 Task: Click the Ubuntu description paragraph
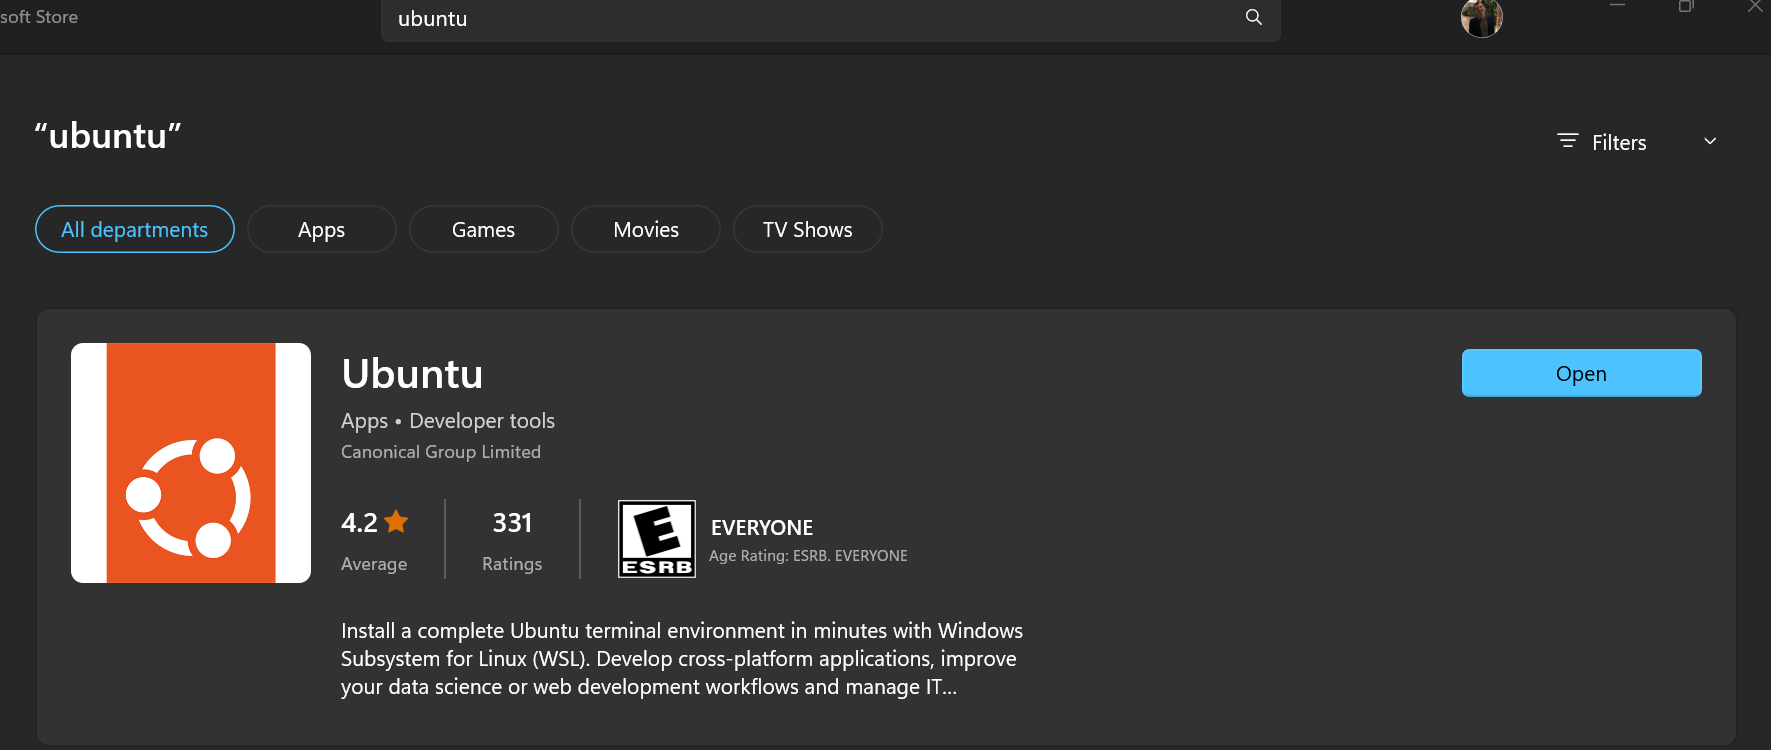pyautogui.click(x=682, y=659)
